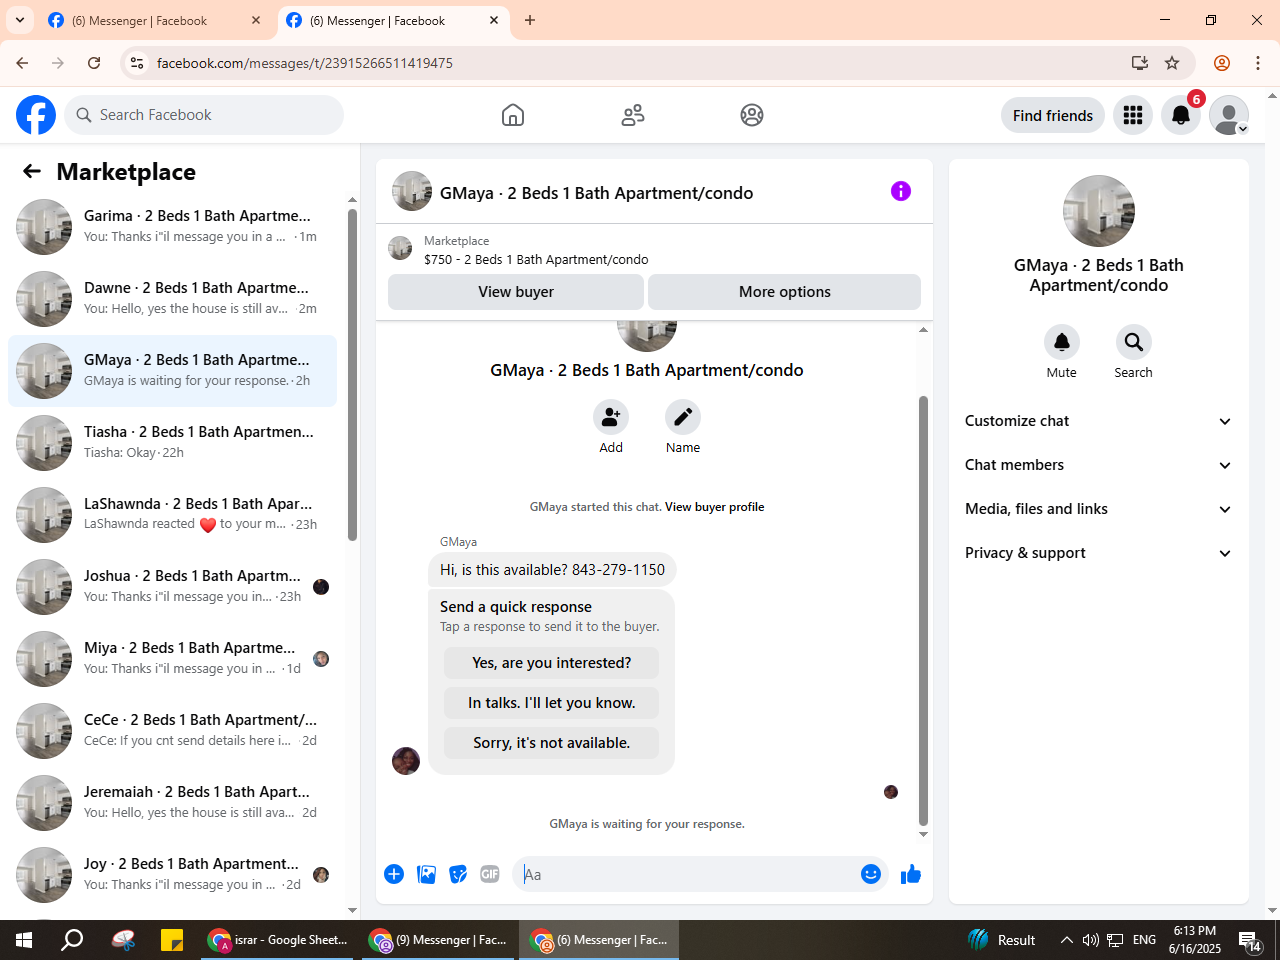1280x960 pixels.
Task: Choose a GIF using the GIF icon
Action: click(490, 874)
